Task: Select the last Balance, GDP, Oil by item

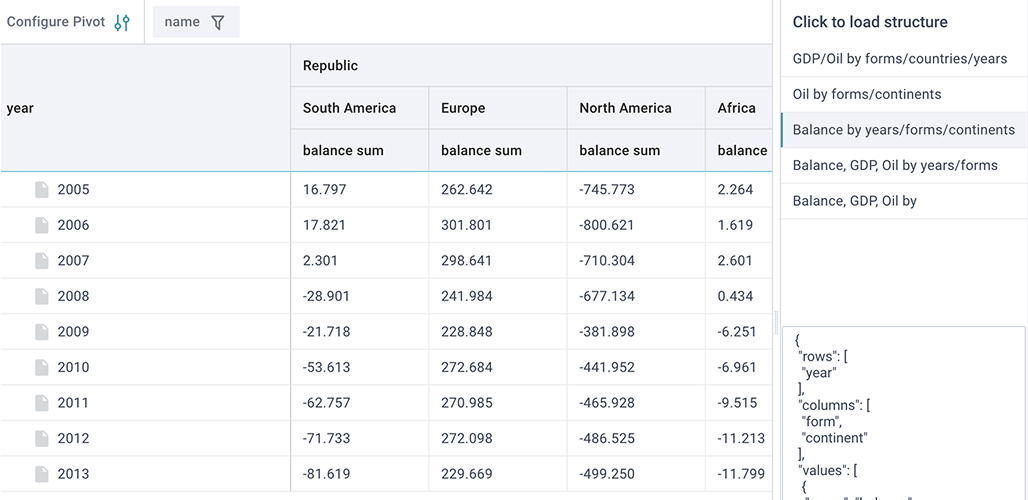Action: coord(855,201)
